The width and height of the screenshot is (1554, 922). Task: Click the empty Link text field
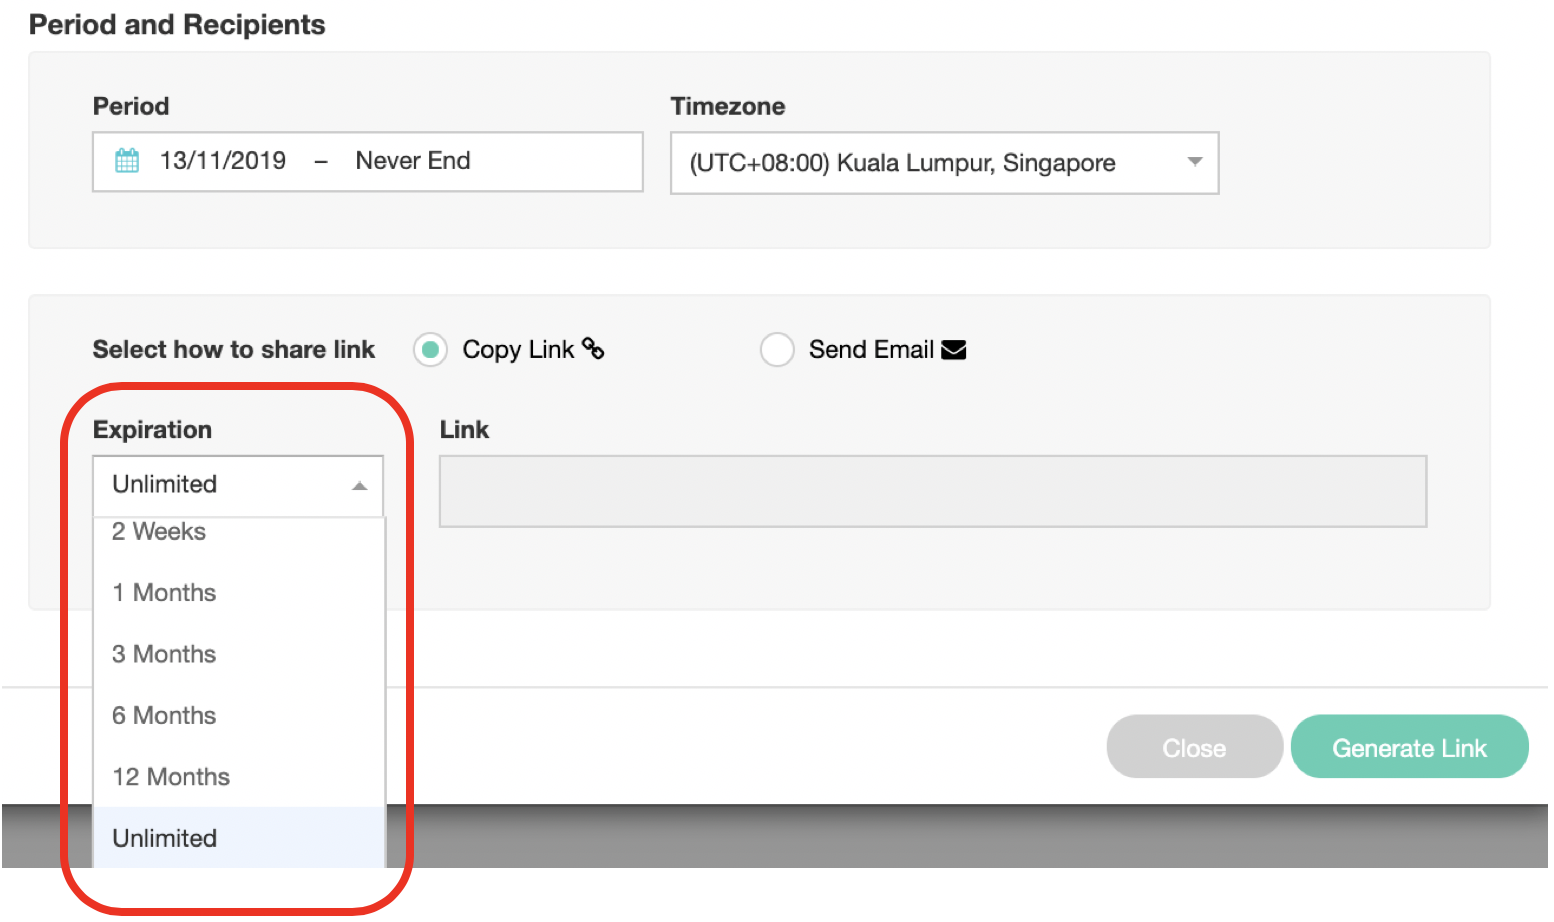point(932,491)
